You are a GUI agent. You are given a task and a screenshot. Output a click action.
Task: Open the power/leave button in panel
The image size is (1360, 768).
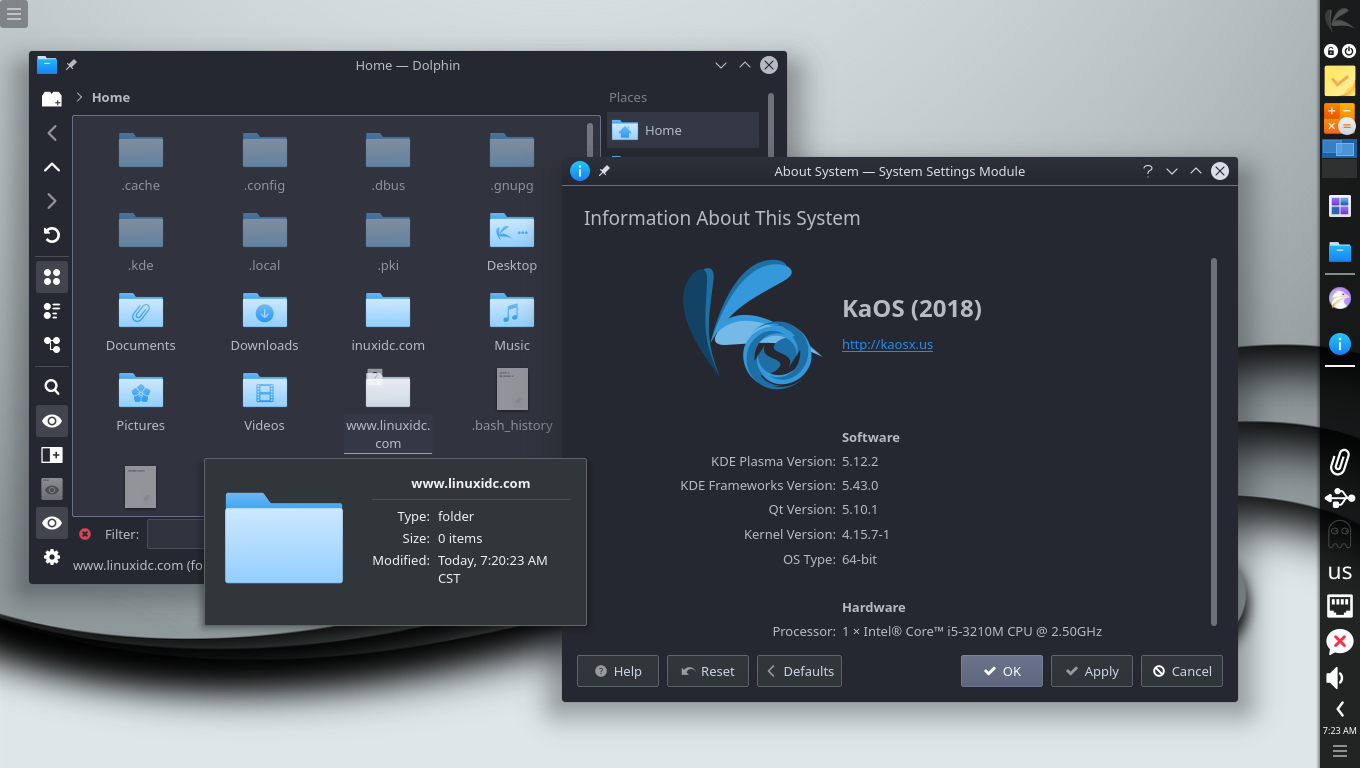tap(1348, 51)
